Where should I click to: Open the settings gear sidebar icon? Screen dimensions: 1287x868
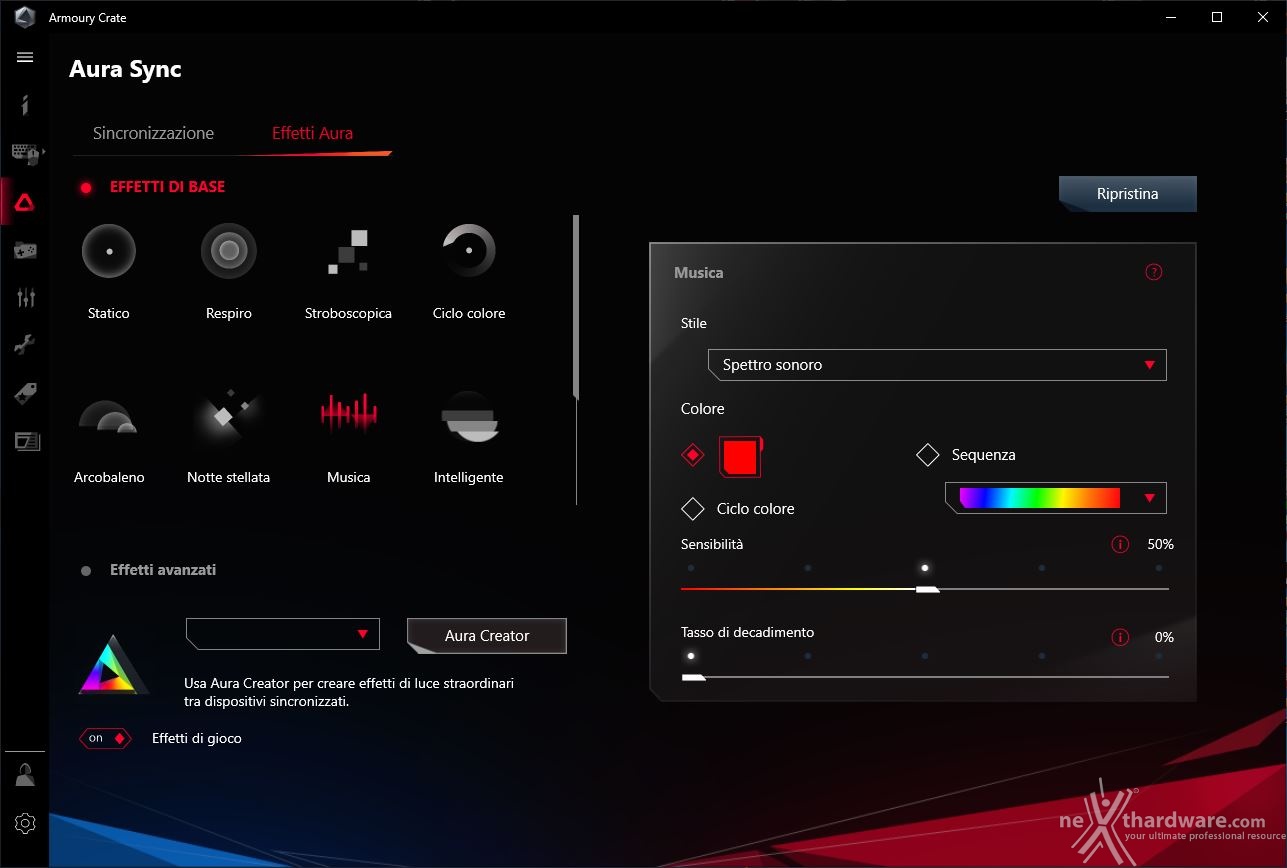25,823
